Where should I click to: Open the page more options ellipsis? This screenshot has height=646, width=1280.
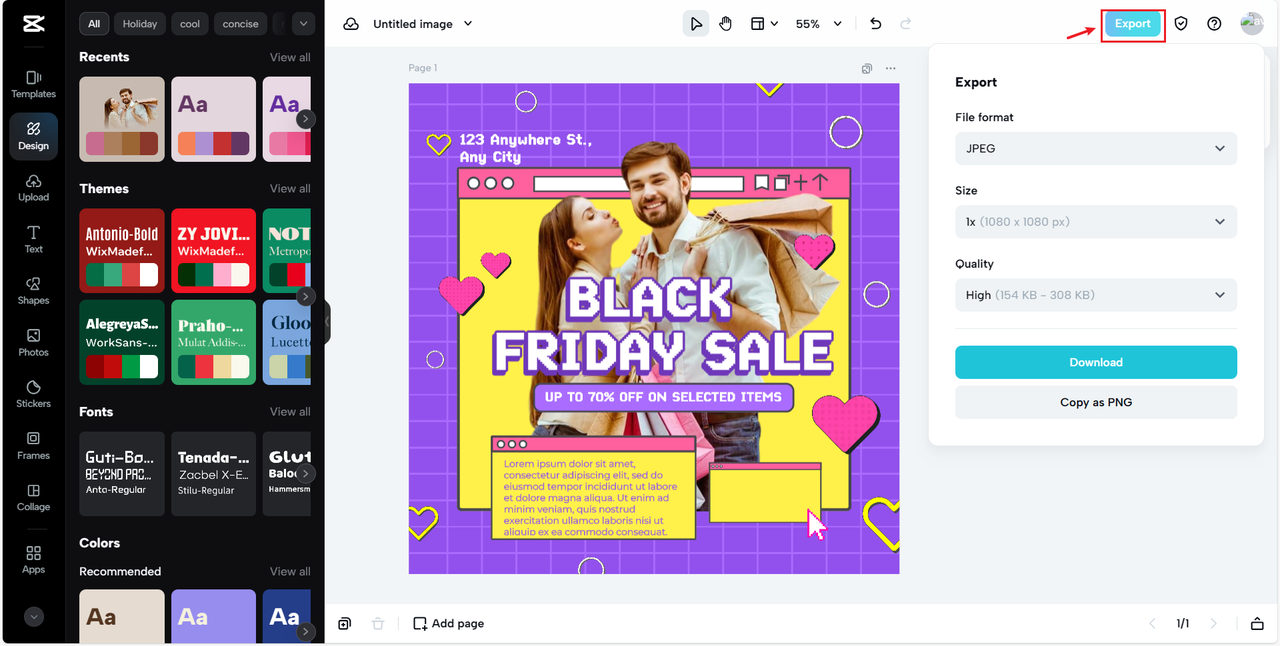[x=890, y=69]
